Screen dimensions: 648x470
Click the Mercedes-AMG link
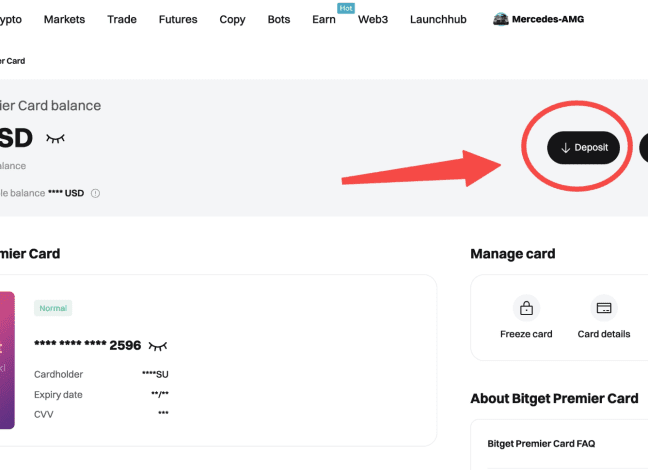click(x=549, y=19)
